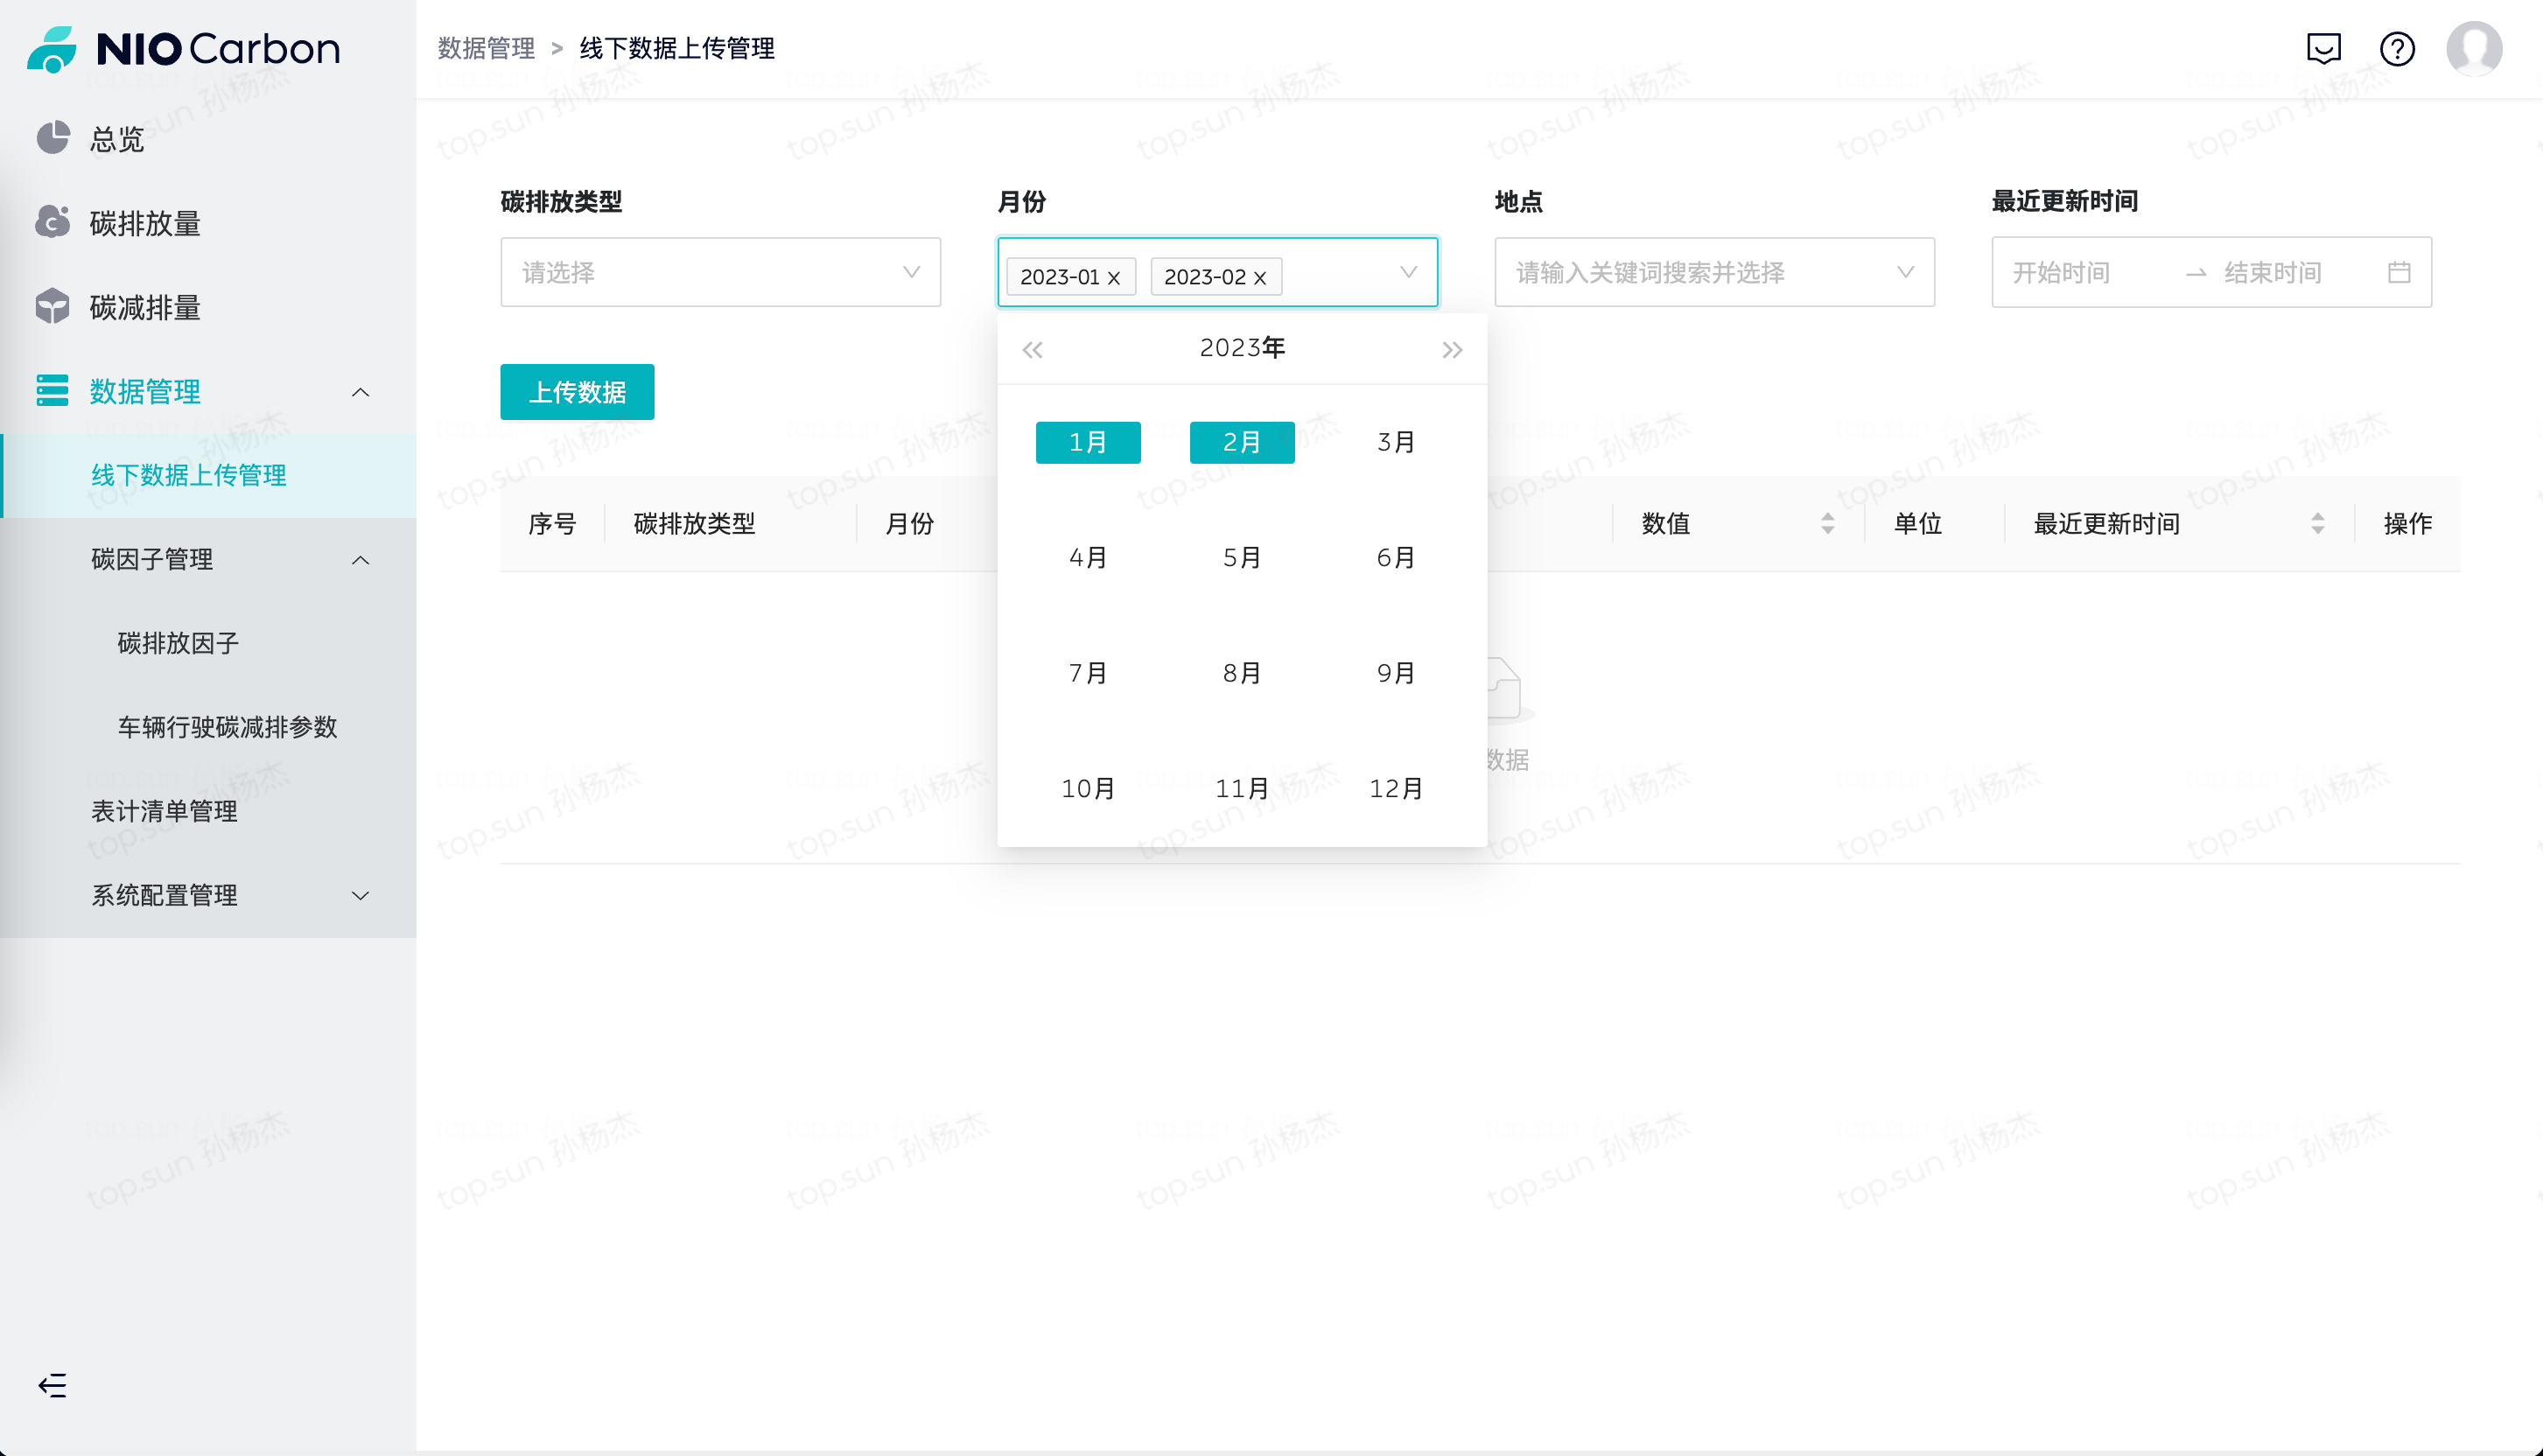Remove the 2023-01 tag
The image size is (2543, 1456).
(1113, 278)
